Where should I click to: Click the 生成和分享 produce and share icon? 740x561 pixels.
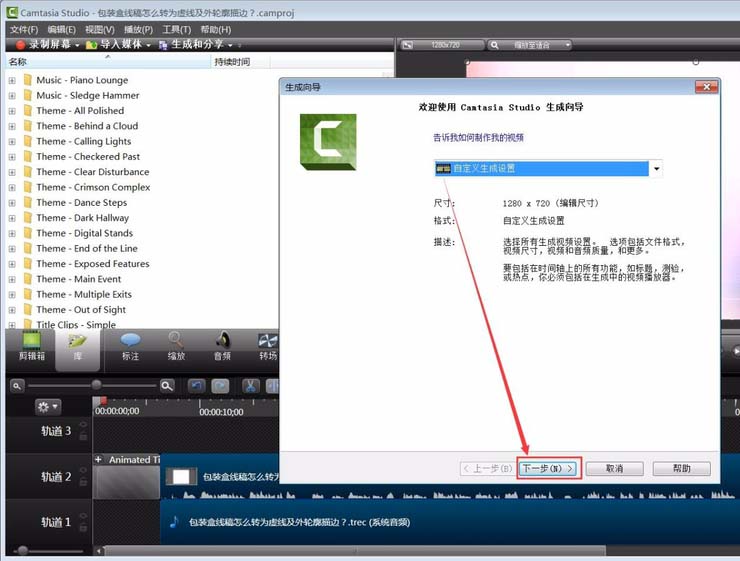pos(163,45)
